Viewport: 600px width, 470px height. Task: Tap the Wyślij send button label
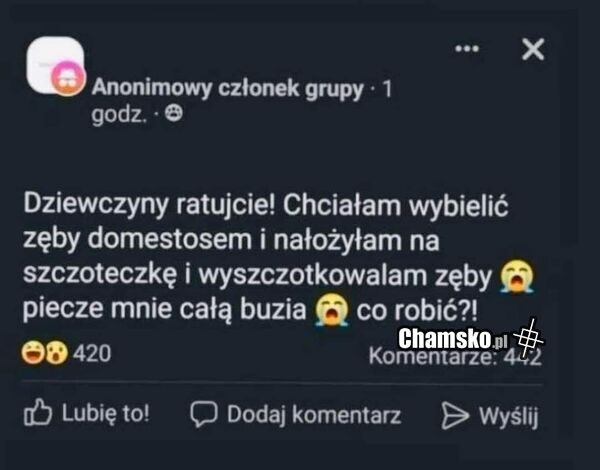(509, 416)
